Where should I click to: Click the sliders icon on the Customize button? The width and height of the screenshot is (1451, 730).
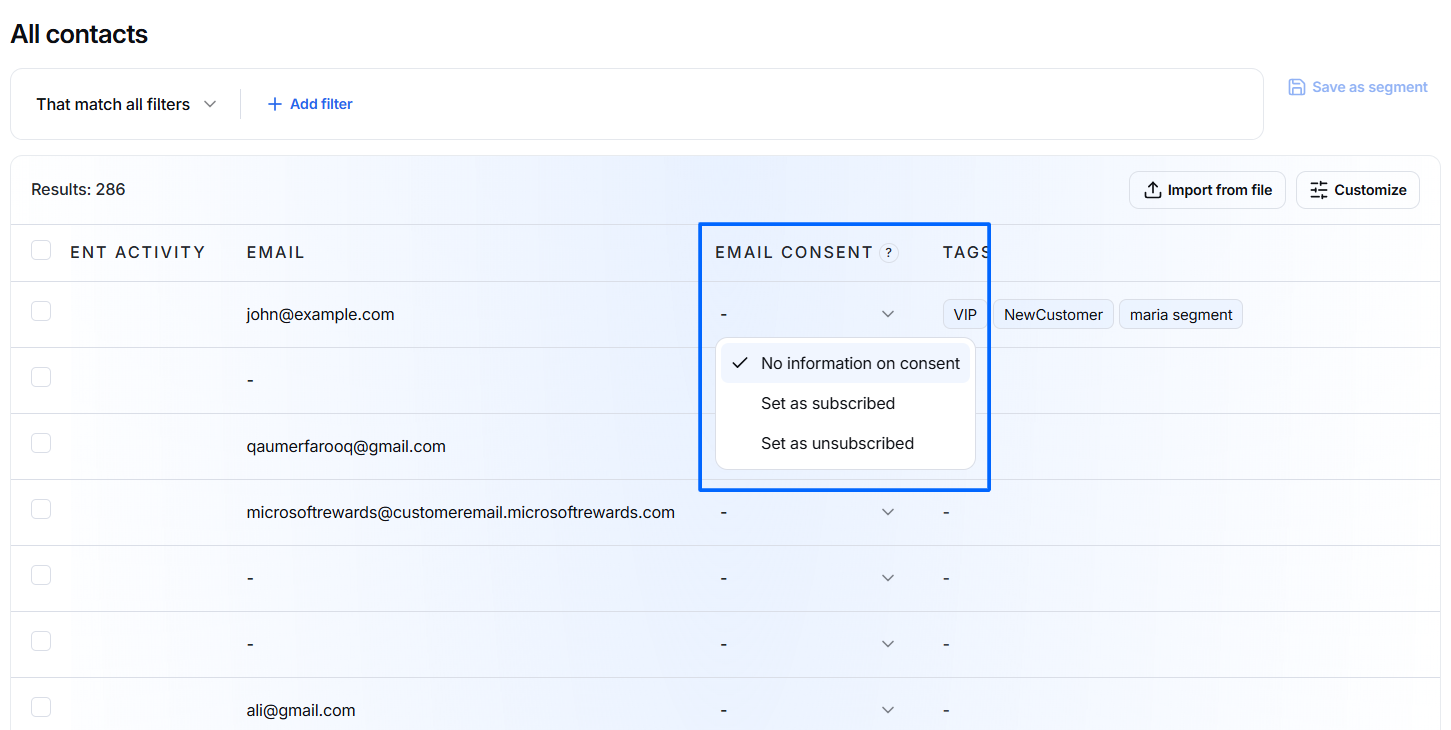click(1319, 190)
